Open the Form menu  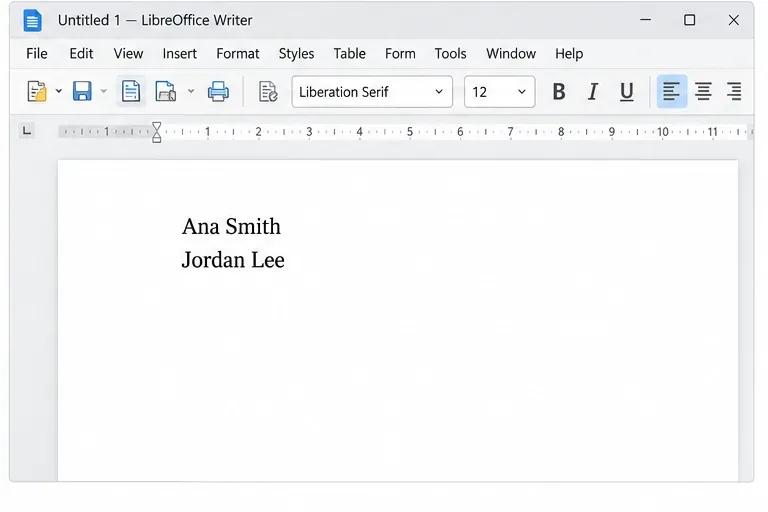coord(400,53)
